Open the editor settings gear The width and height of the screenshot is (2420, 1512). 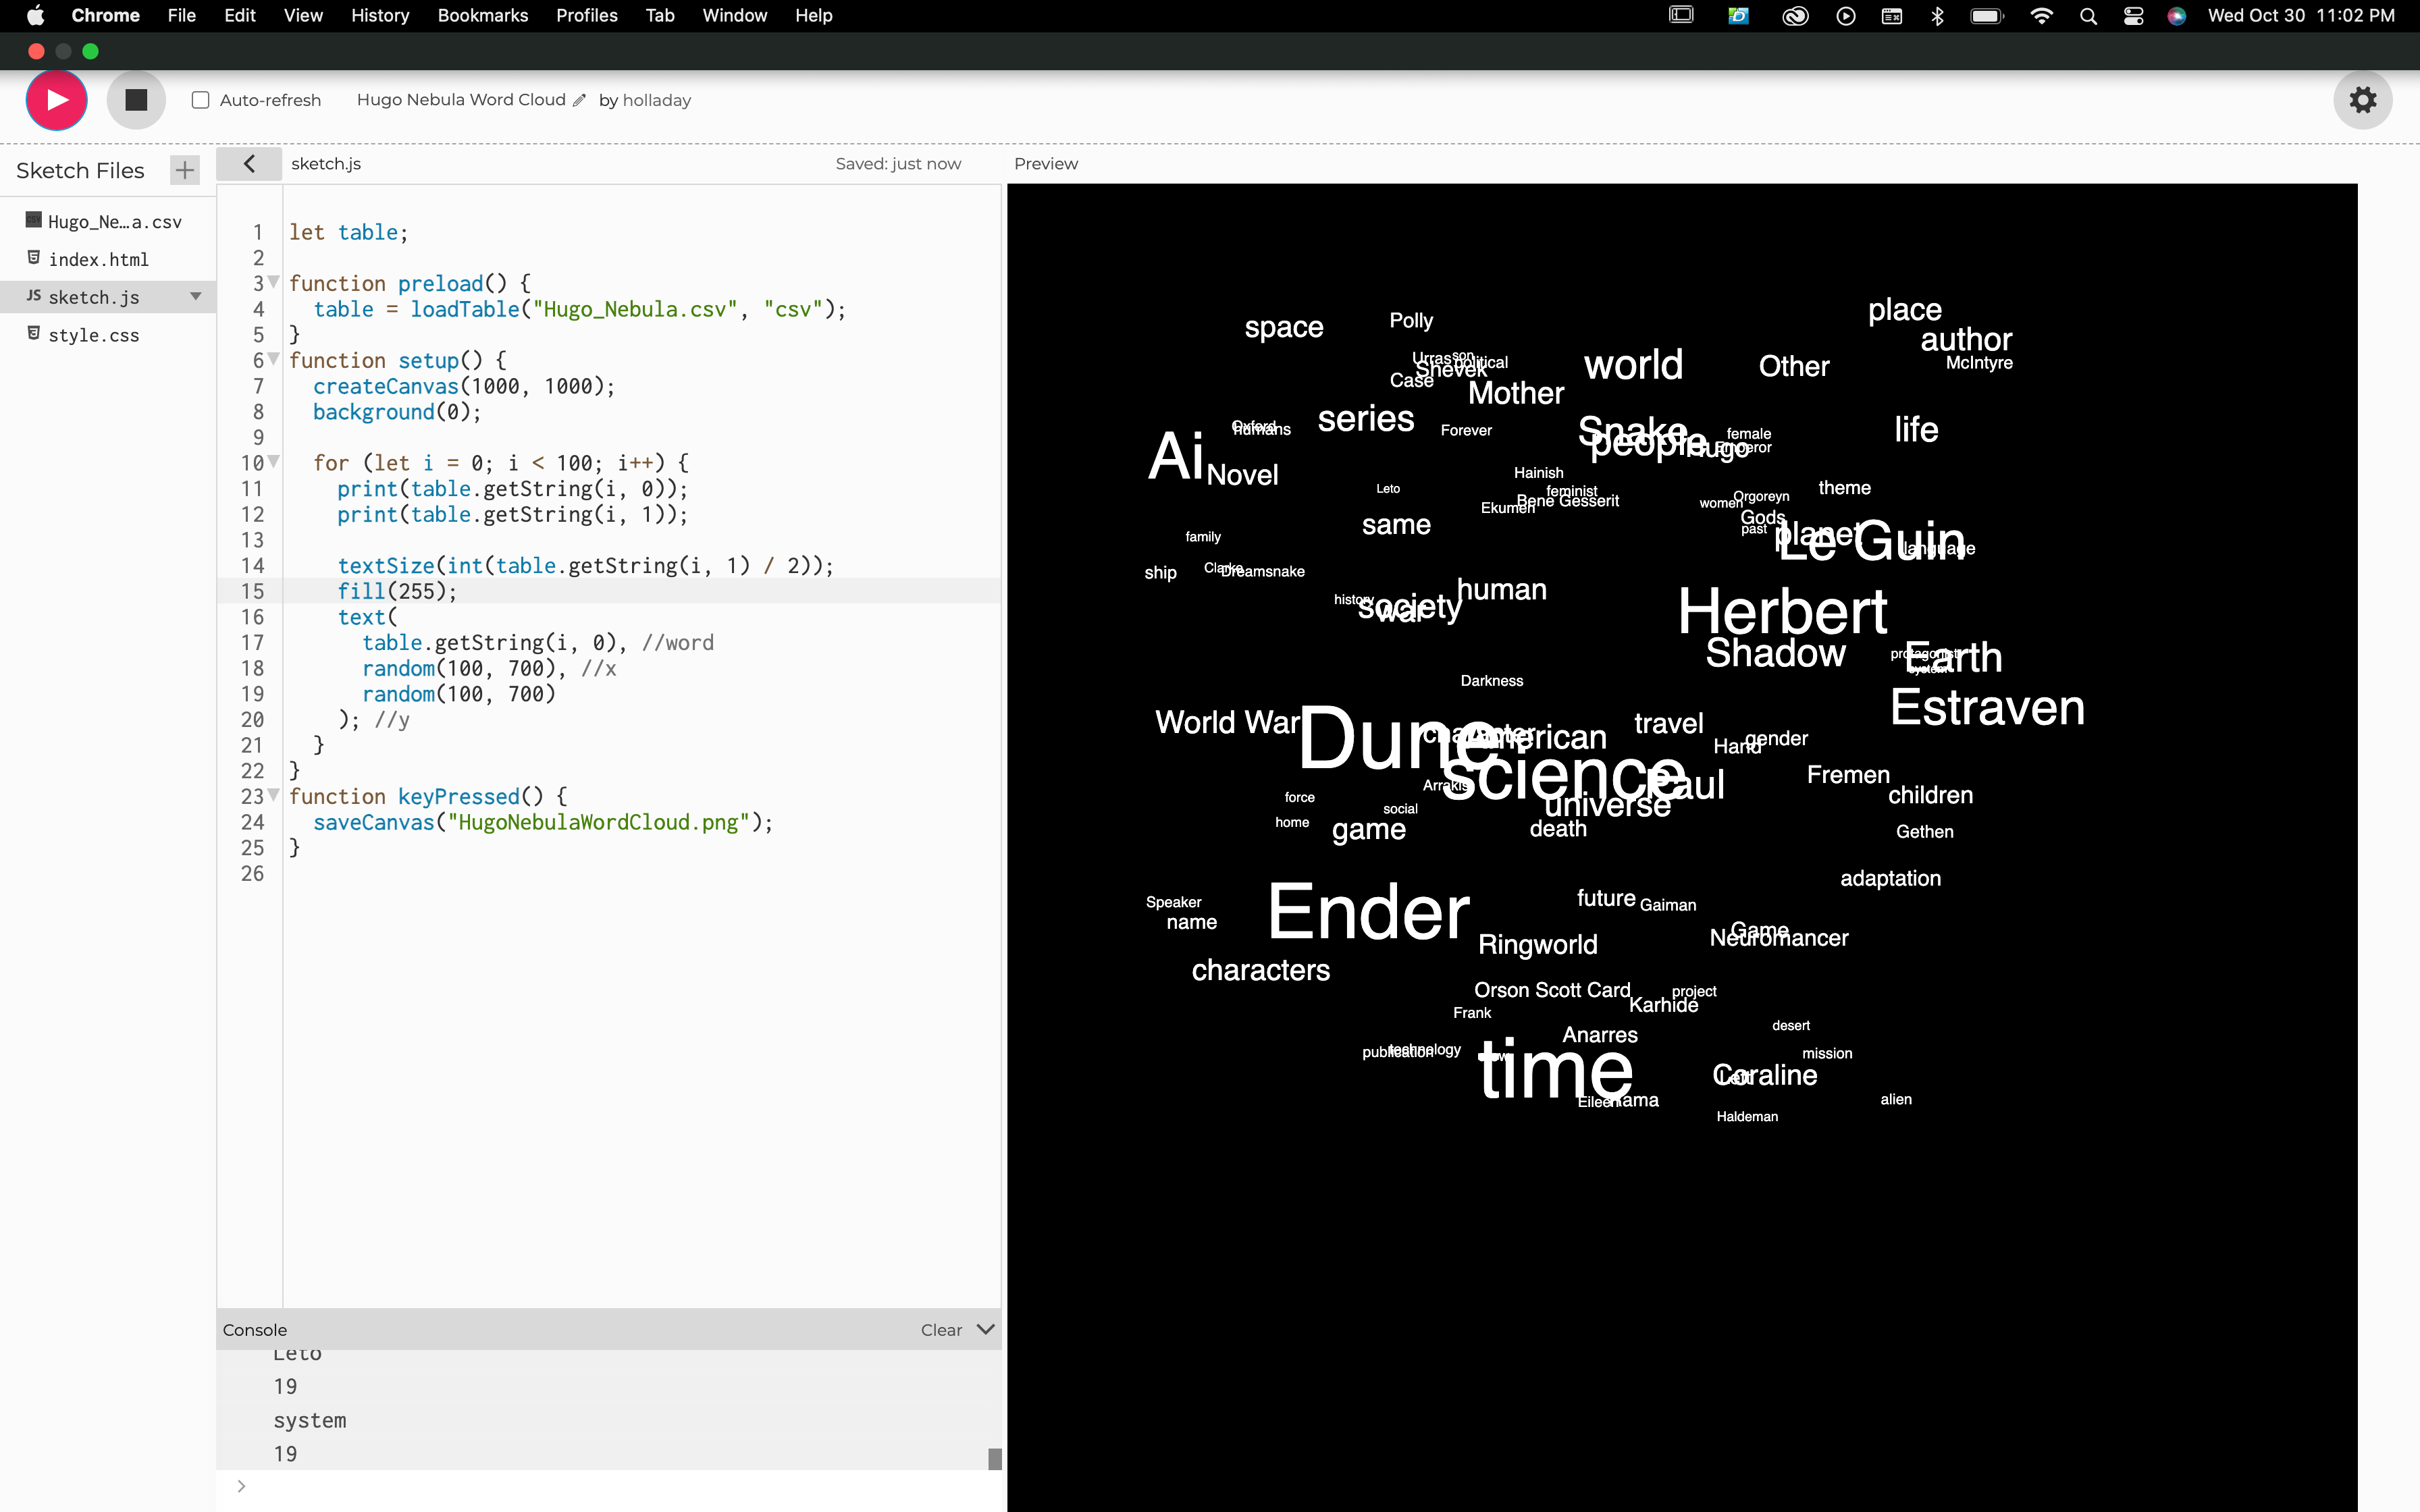[2362, 100]
